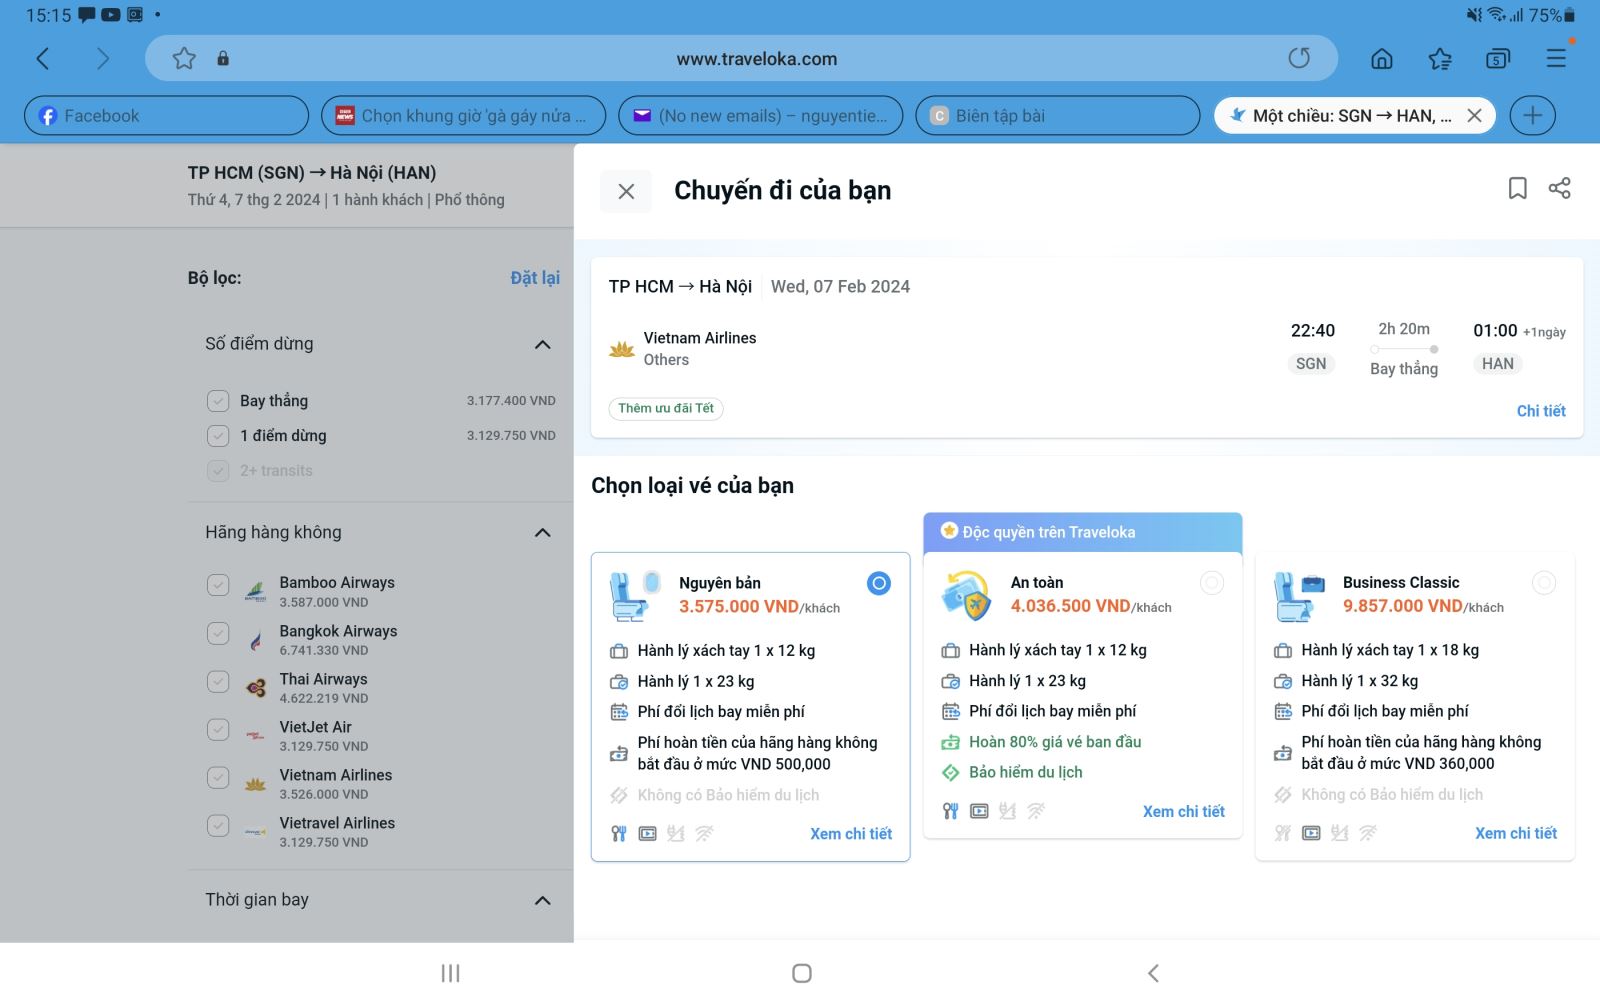Viewport: 1600px width, 1001px height.
Task: Select the Nguyên bản ticket radio button
Action: 878,583
